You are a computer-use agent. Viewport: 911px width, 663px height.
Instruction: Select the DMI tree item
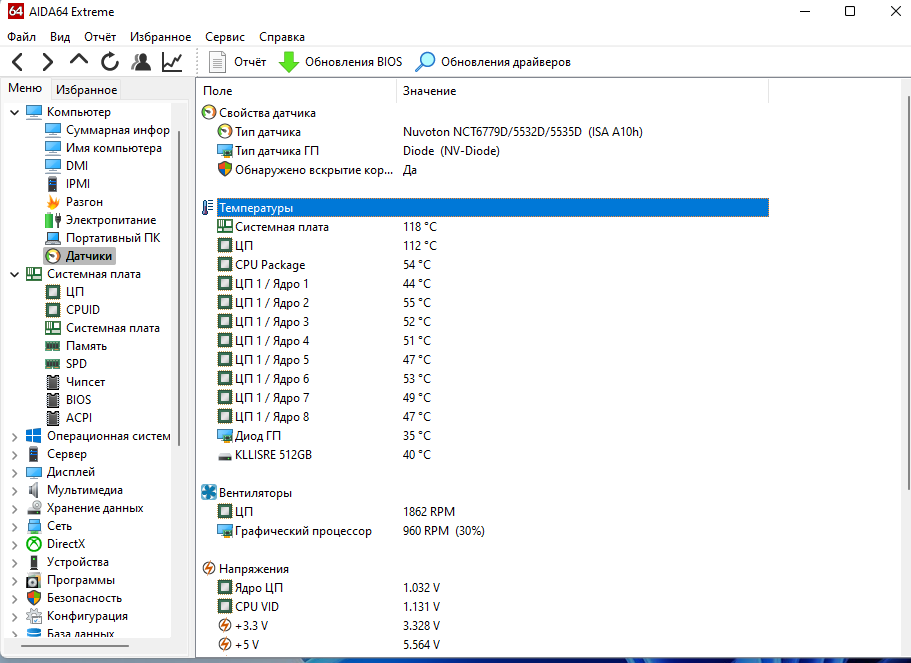[x=66, y=166]
